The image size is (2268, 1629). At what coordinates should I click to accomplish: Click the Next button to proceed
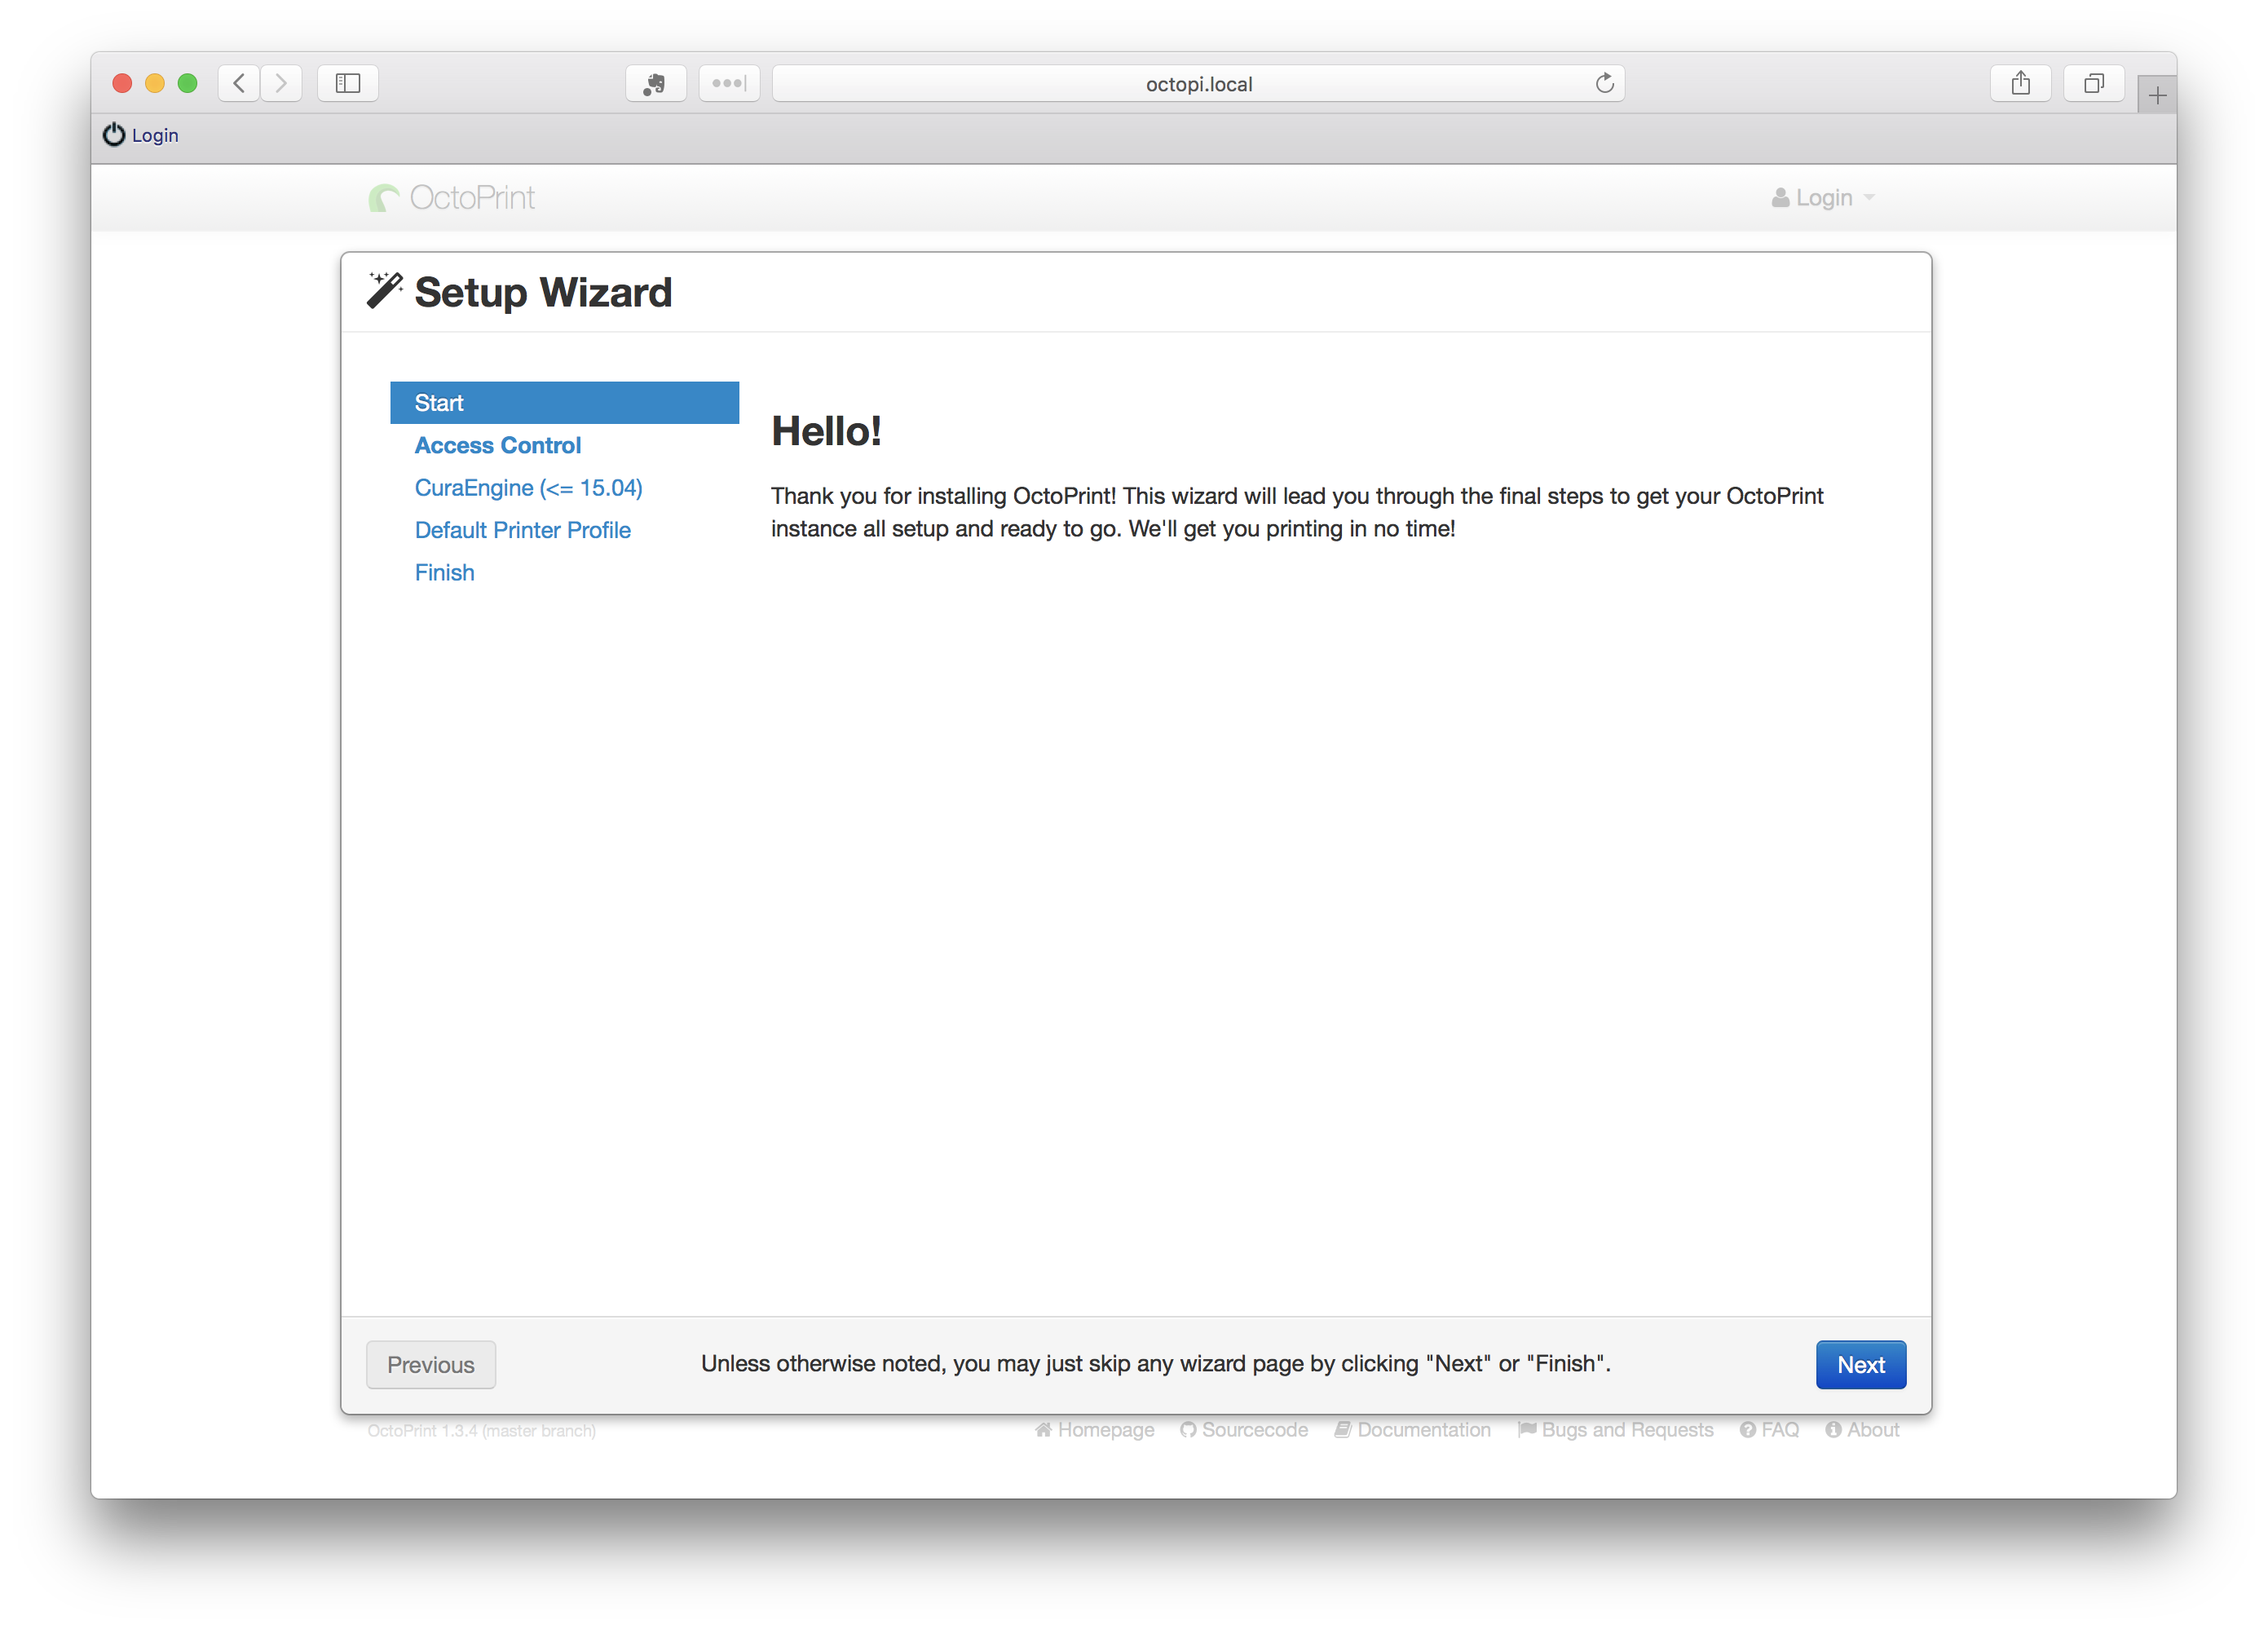tap(1860, 1365)
